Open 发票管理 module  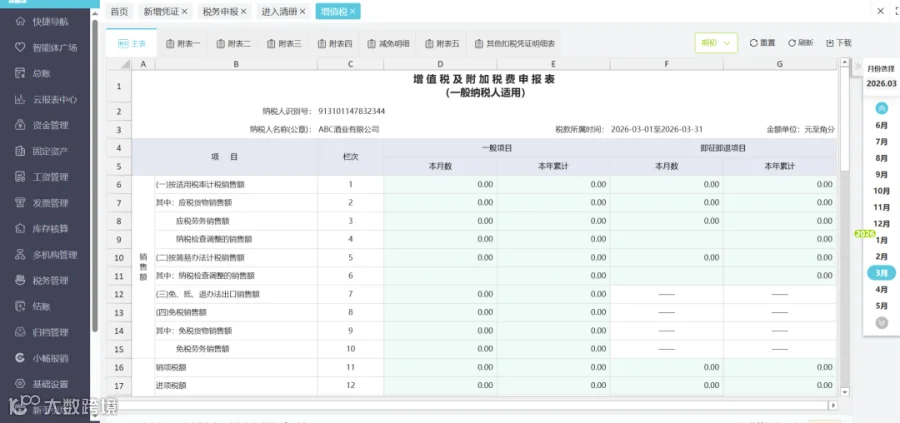click(x=44, y=203)
